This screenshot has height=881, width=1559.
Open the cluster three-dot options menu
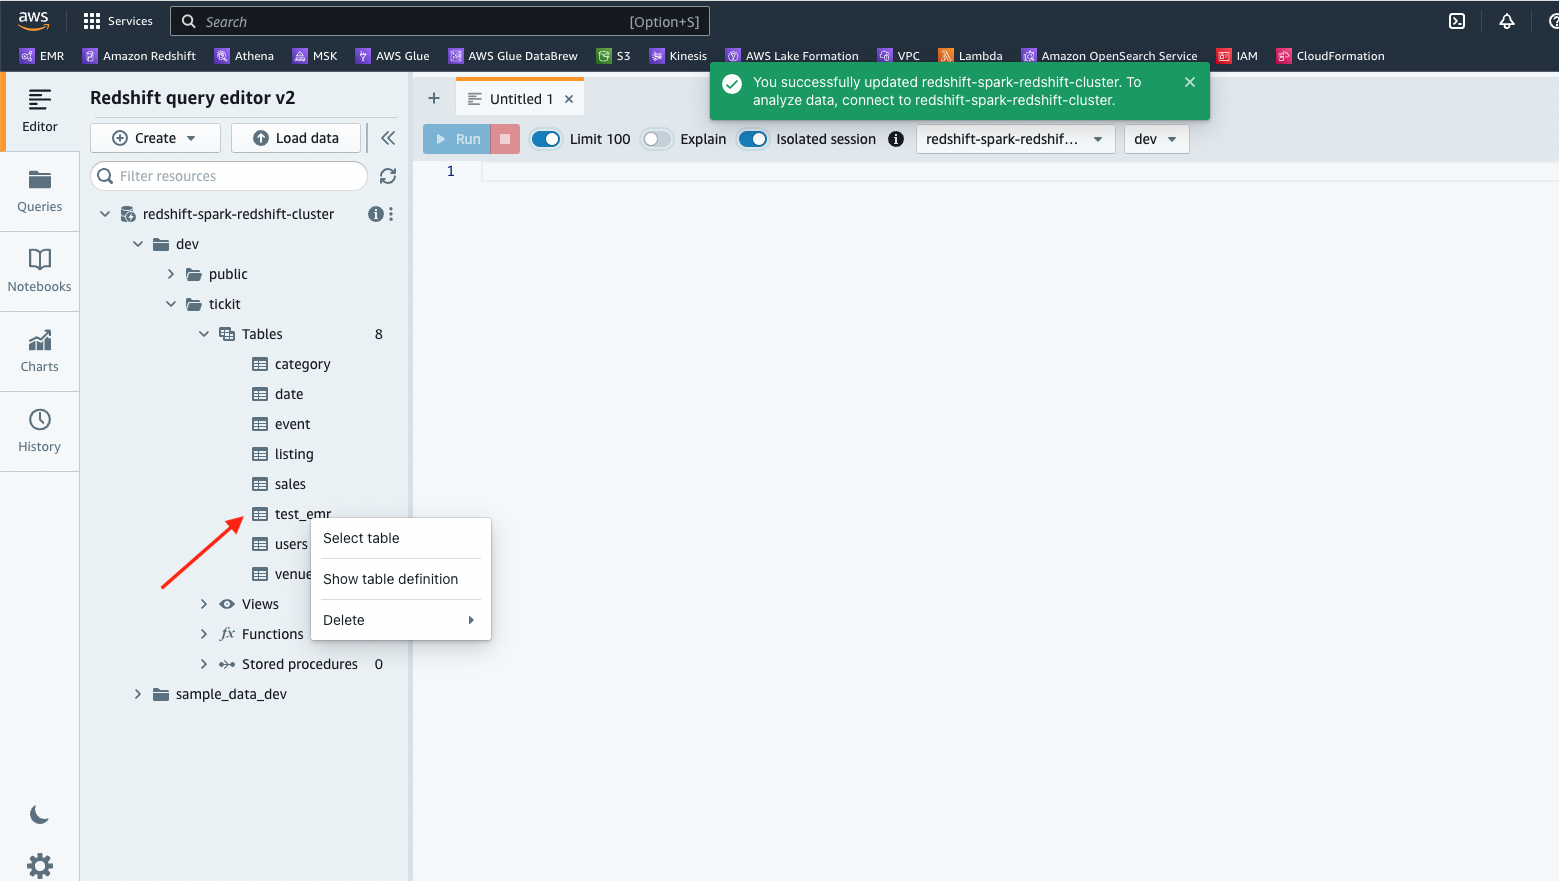391,214
